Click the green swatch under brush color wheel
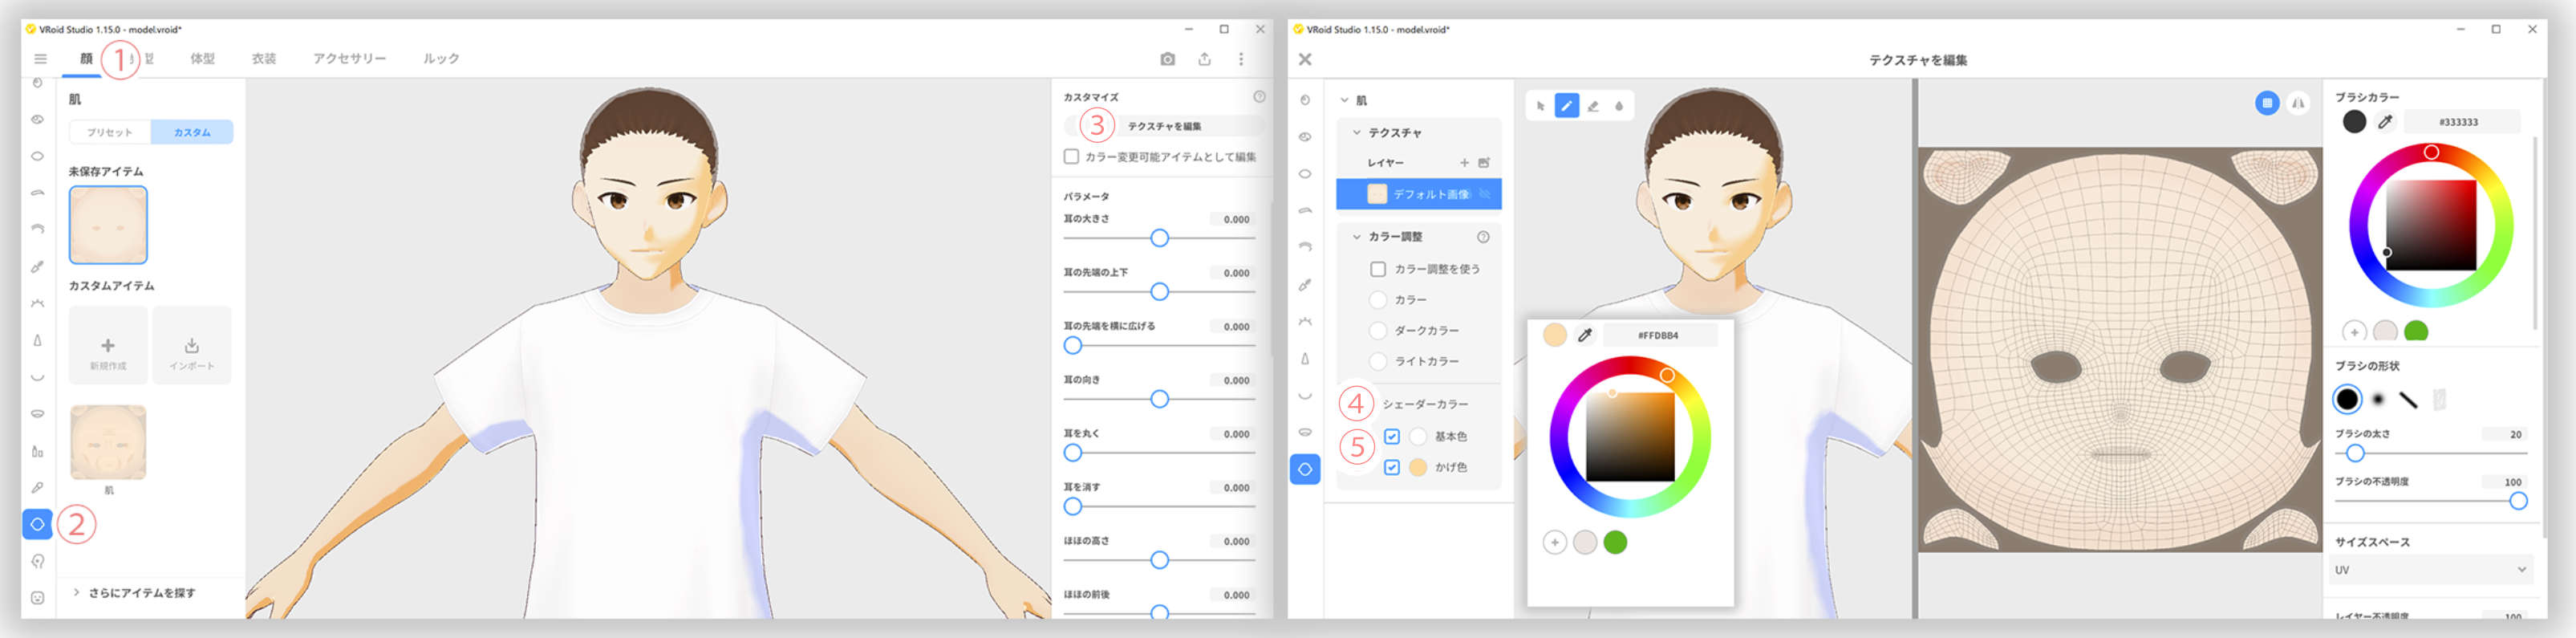The image size is (2576, 638). (x=2416, y=331)
